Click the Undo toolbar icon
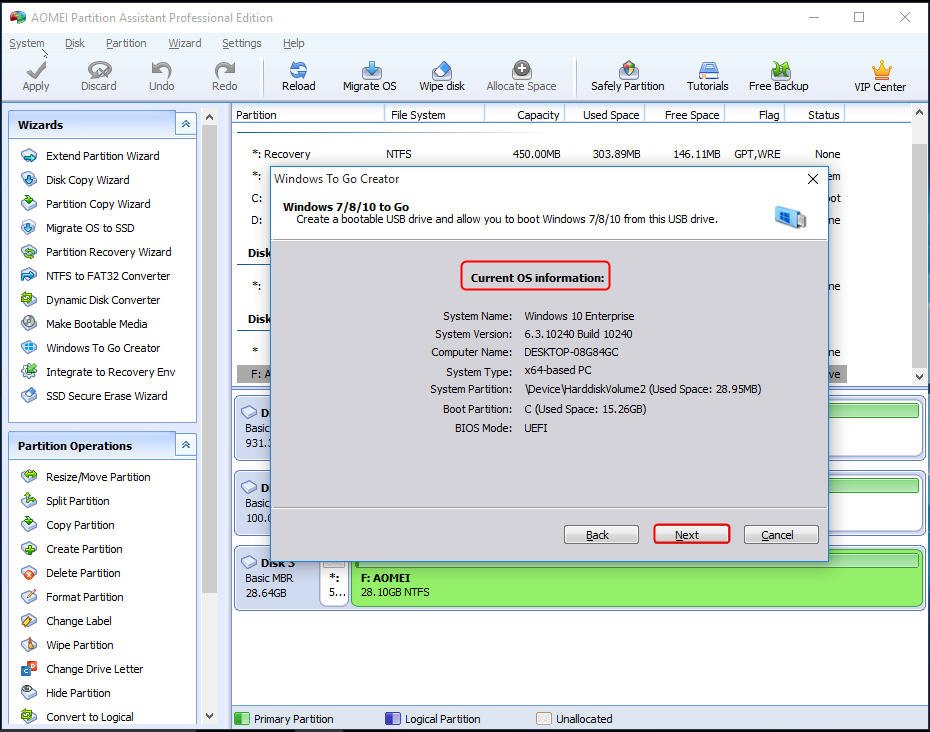The image size is (930, 732). [161, 77]
